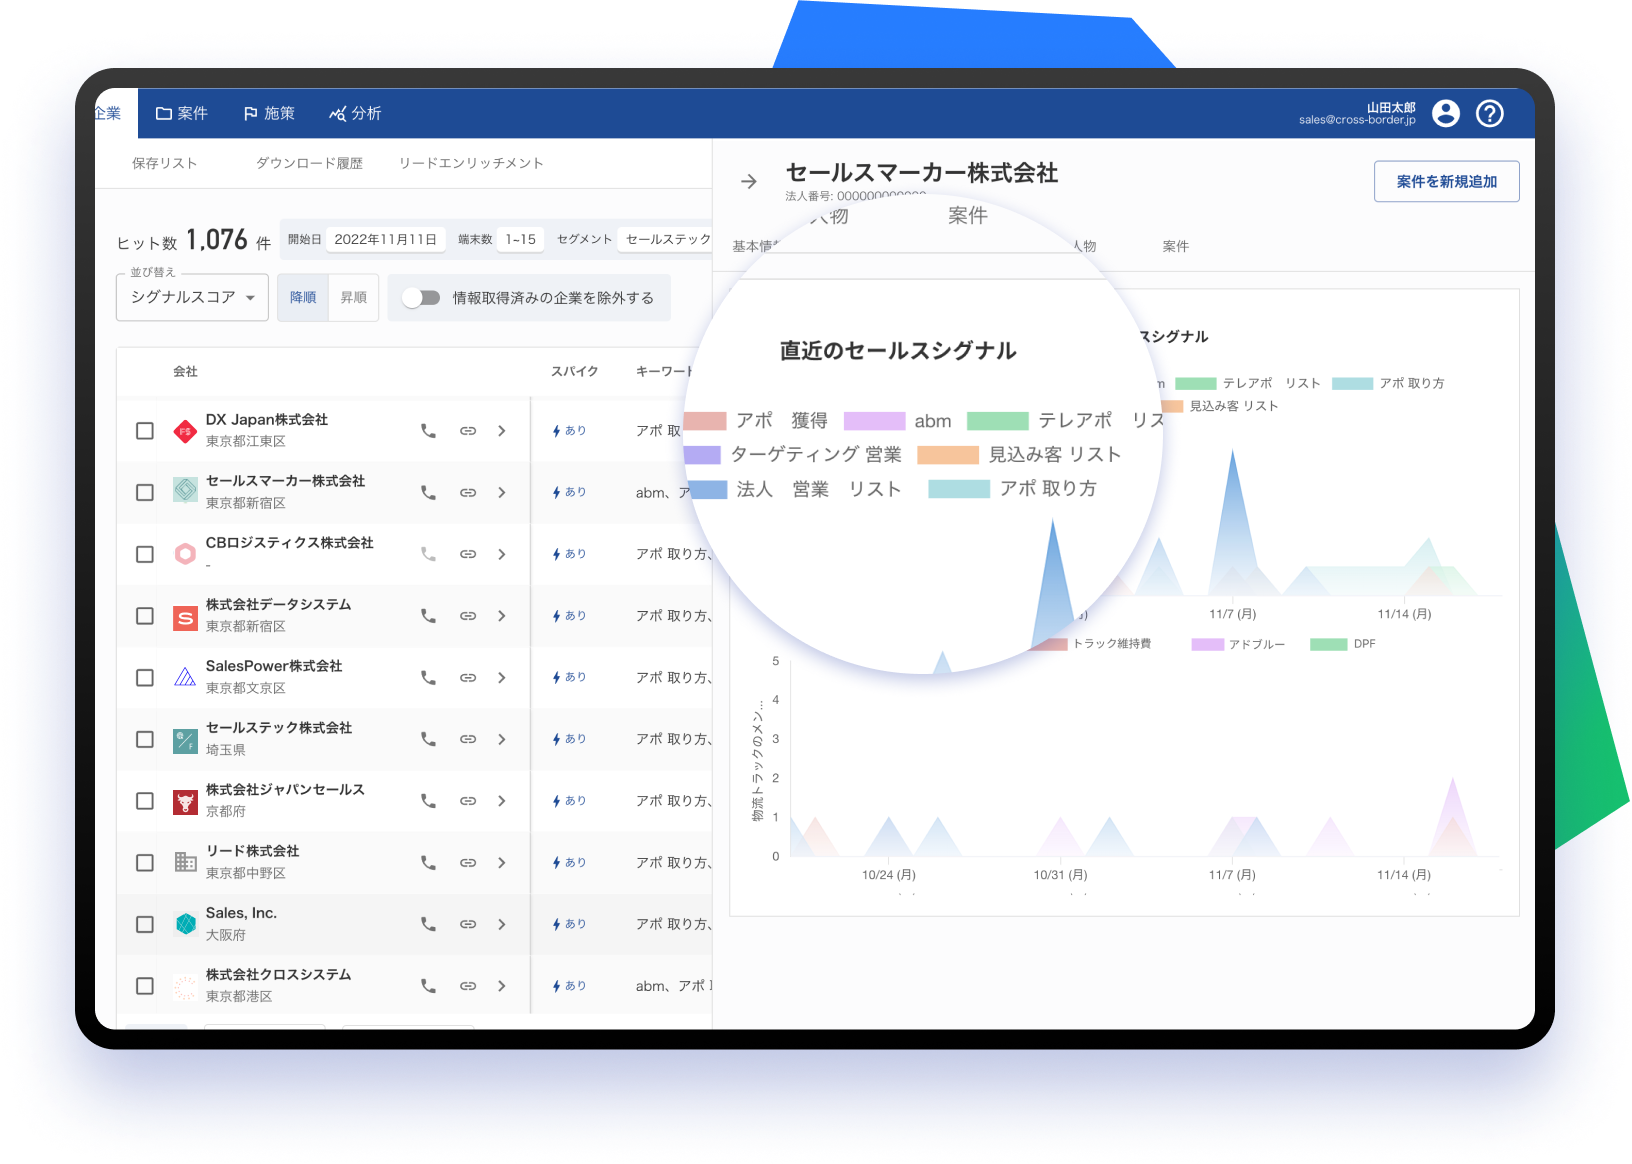Check the リード株式会社 checkbox
This screenshot has height=1164, width=1632.
click(x=145, y=863)
